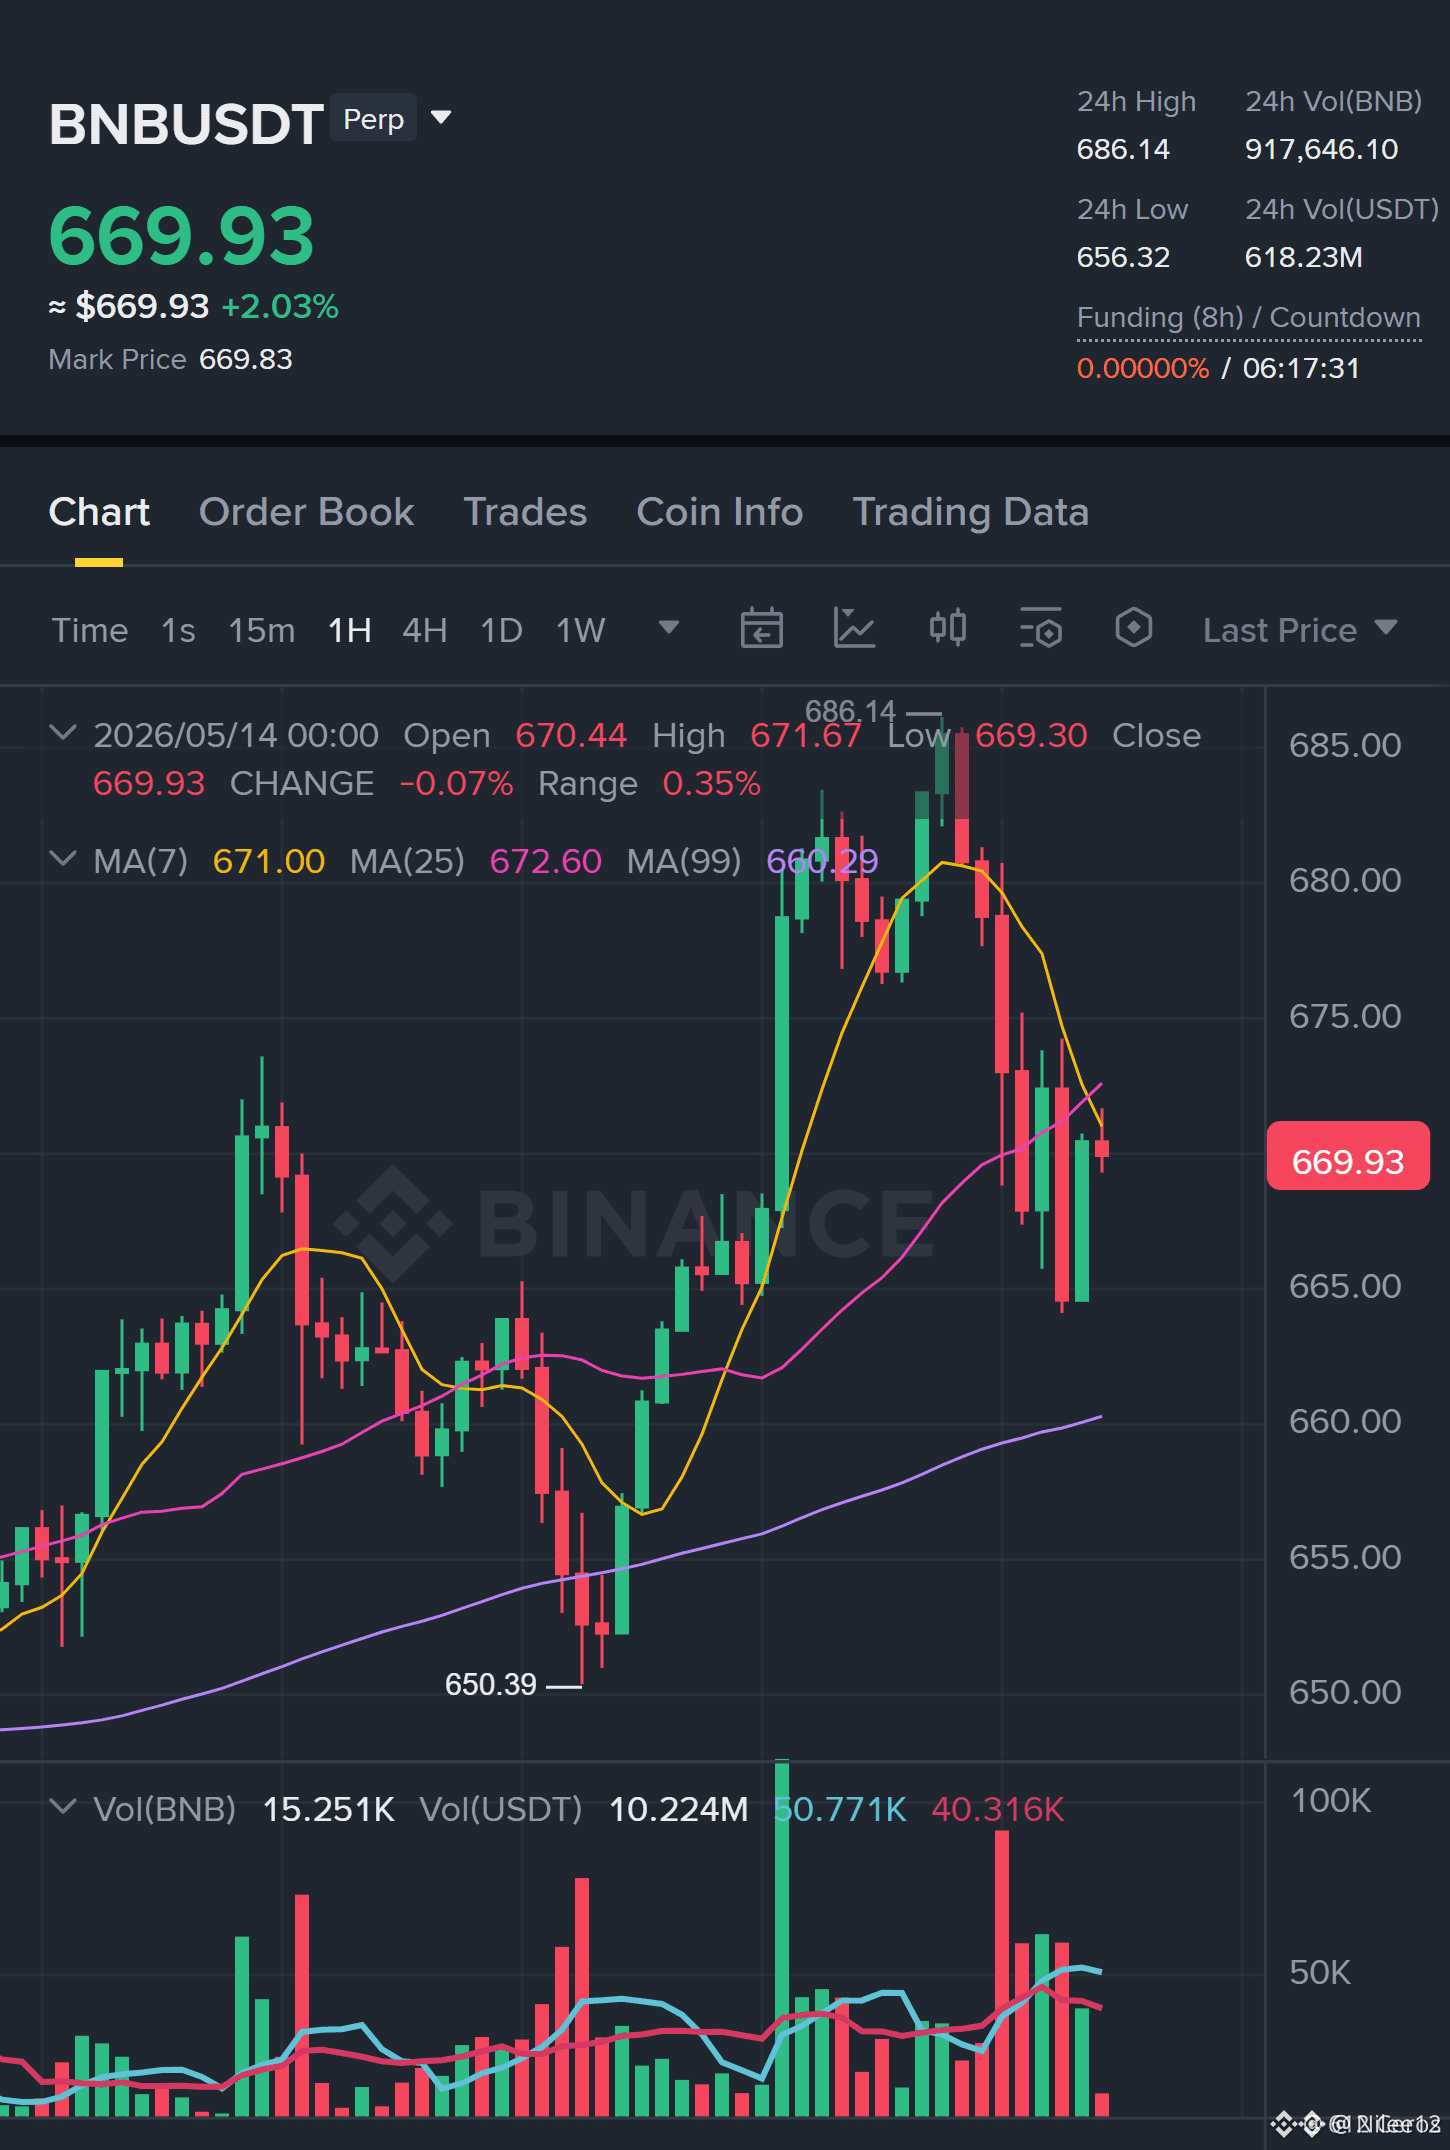Screen dimensions: 1450x2150
Task: Collapse the candle OHLC info row
Action: point(62,733)
